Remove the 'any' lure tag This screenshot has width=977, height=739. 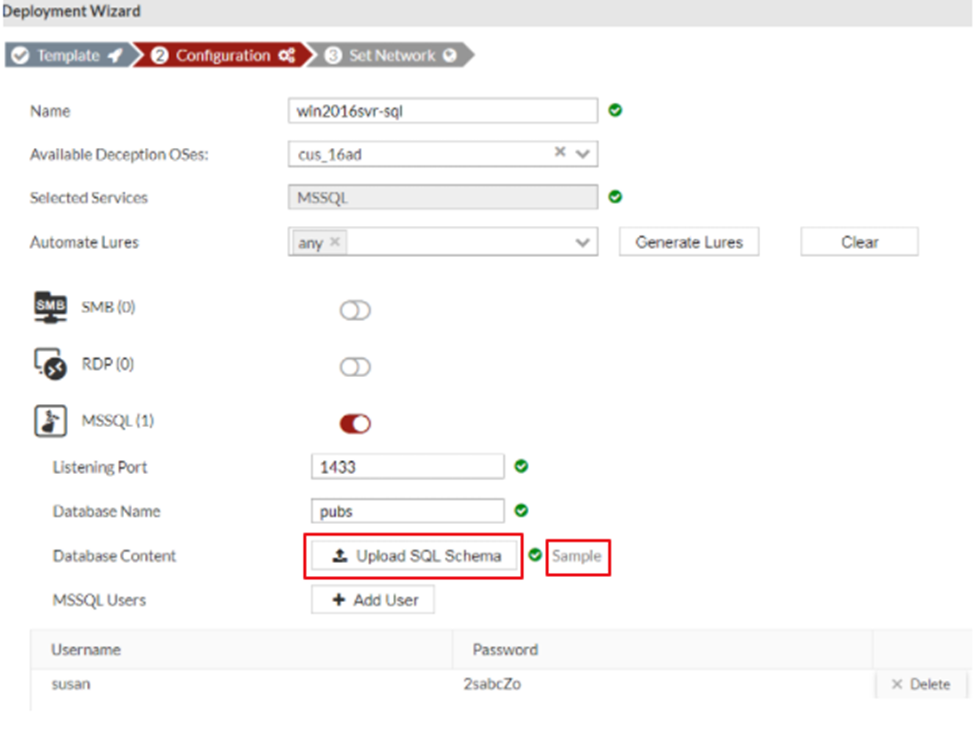(x=335, y=241)
